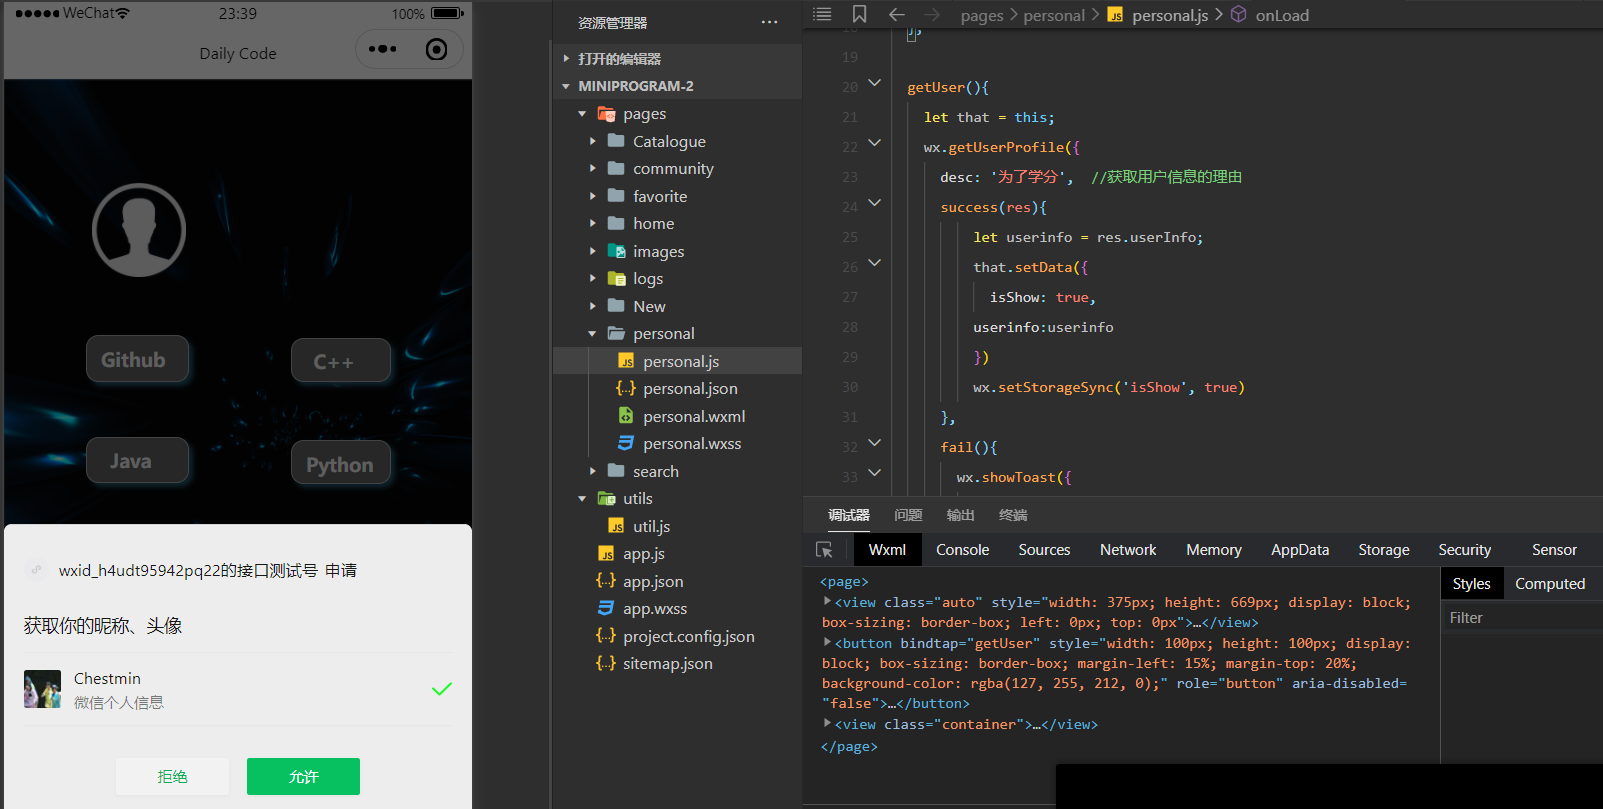
Task: Expand the New folder
Action: [592, 306]
